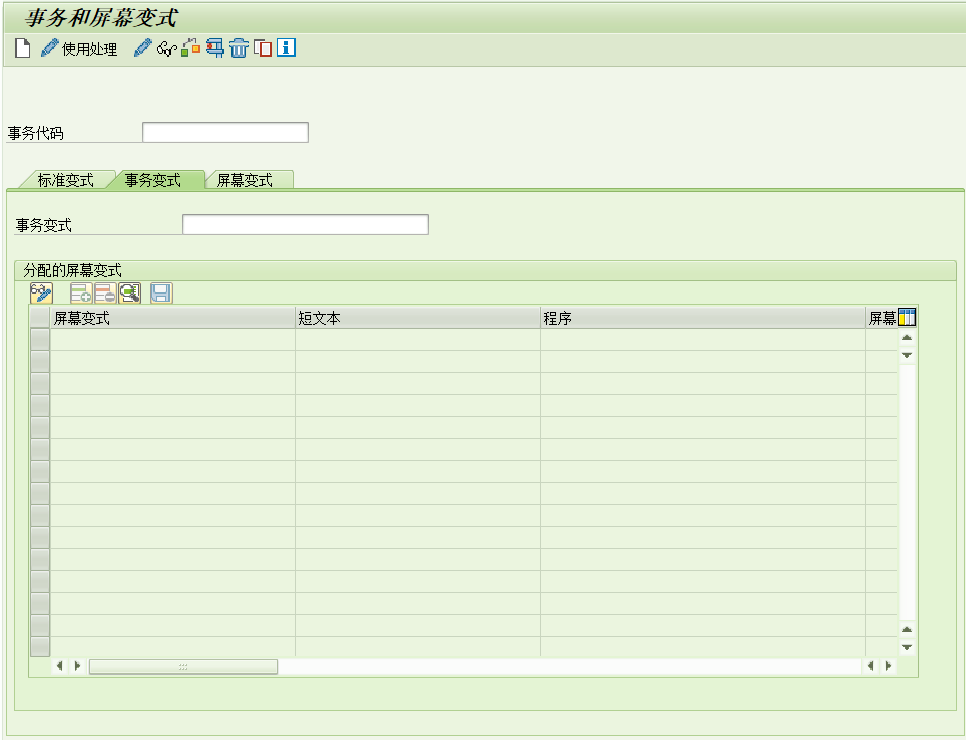This screenshot has height=740, width=966.
Task: Click the horizontal scrollbar thumb
Action: coord(183,666)
